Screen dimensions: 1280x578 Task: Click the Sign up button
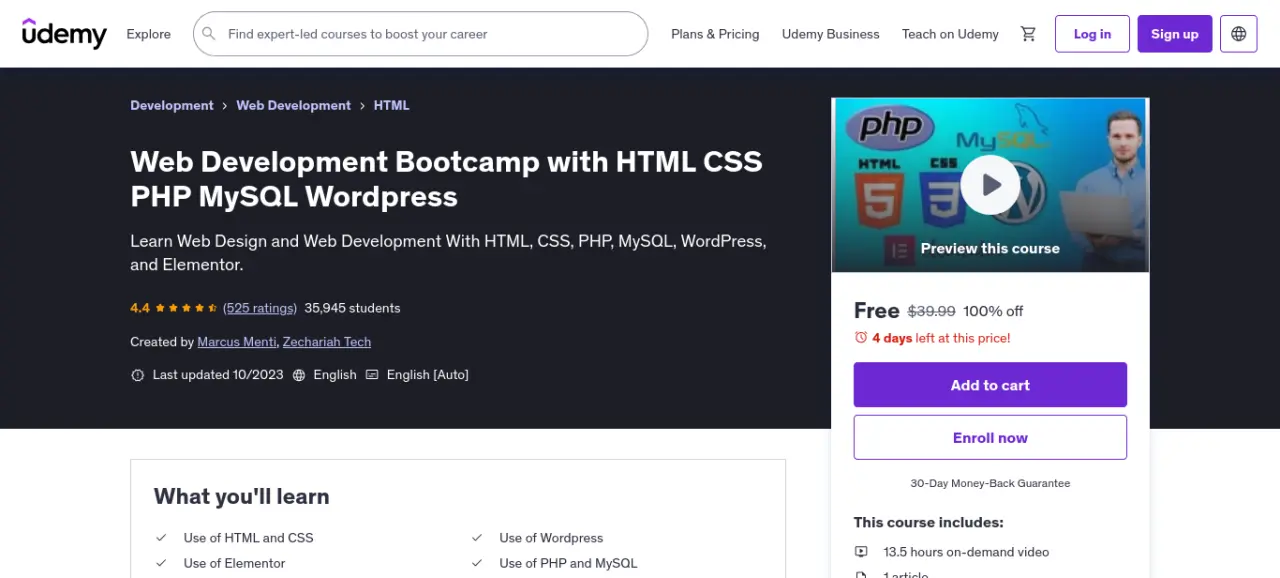pos(1174,34)
